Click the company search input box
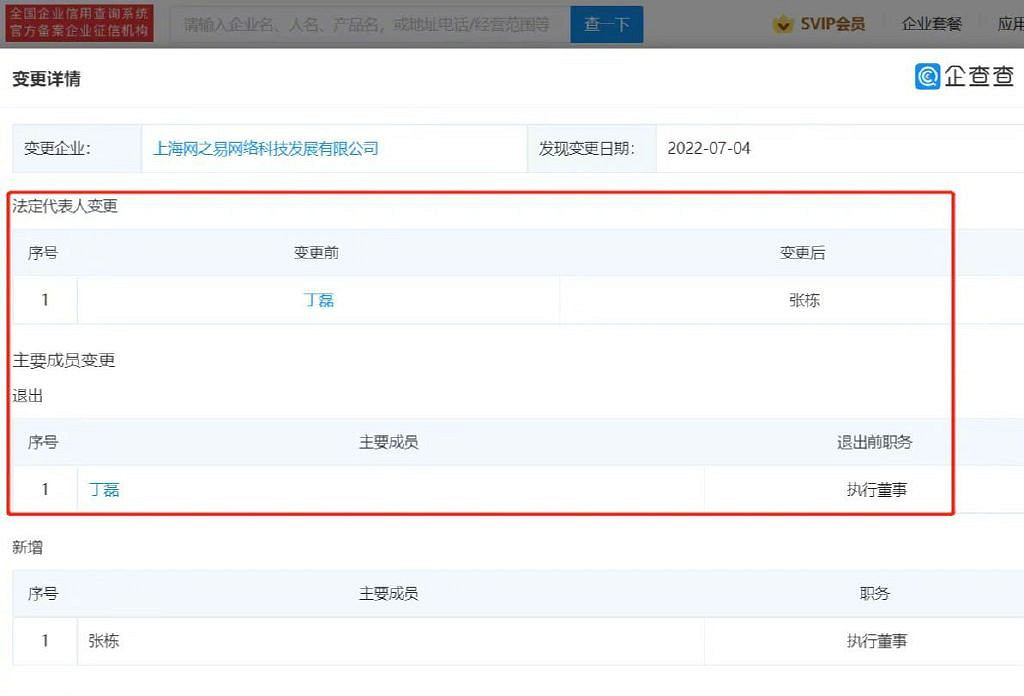1024x696 pixels. pos(370,24)
